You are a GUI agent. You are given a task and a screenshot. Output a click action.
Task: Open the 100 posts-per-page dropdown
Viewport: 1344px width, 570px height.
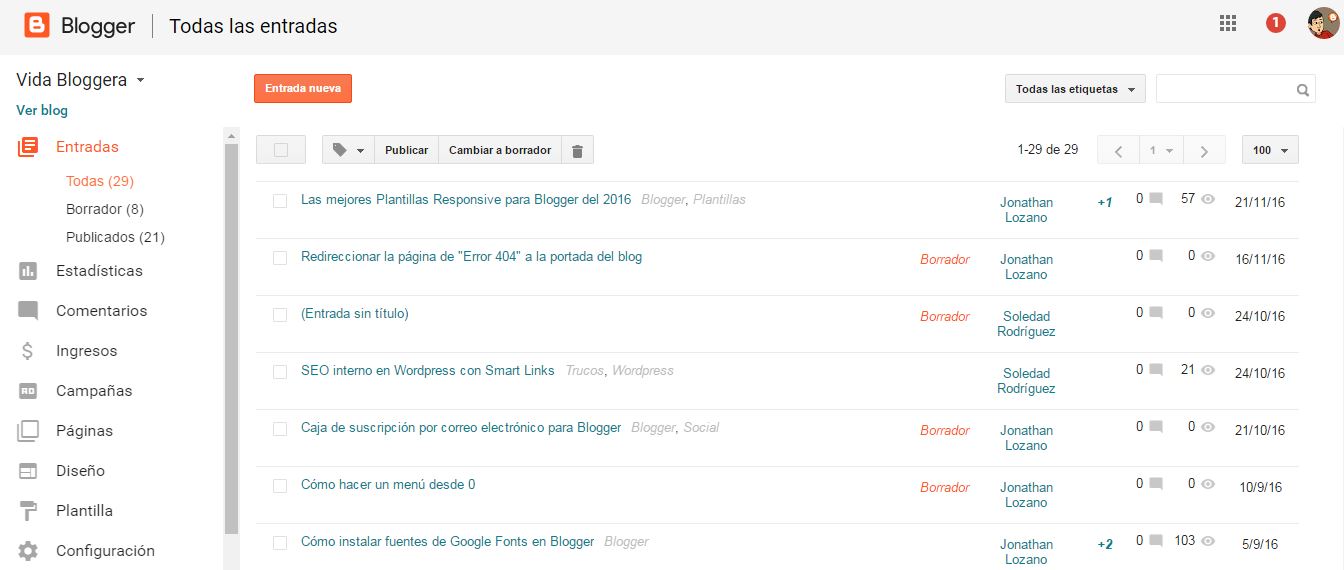[1269, 150]
